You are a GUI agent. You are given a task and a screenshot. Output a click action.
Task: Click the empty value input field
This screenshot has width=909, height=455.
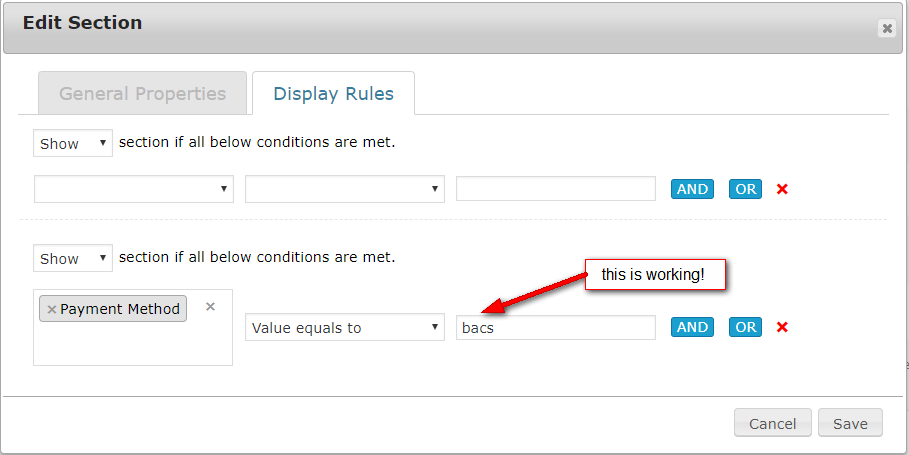(556, 189)
